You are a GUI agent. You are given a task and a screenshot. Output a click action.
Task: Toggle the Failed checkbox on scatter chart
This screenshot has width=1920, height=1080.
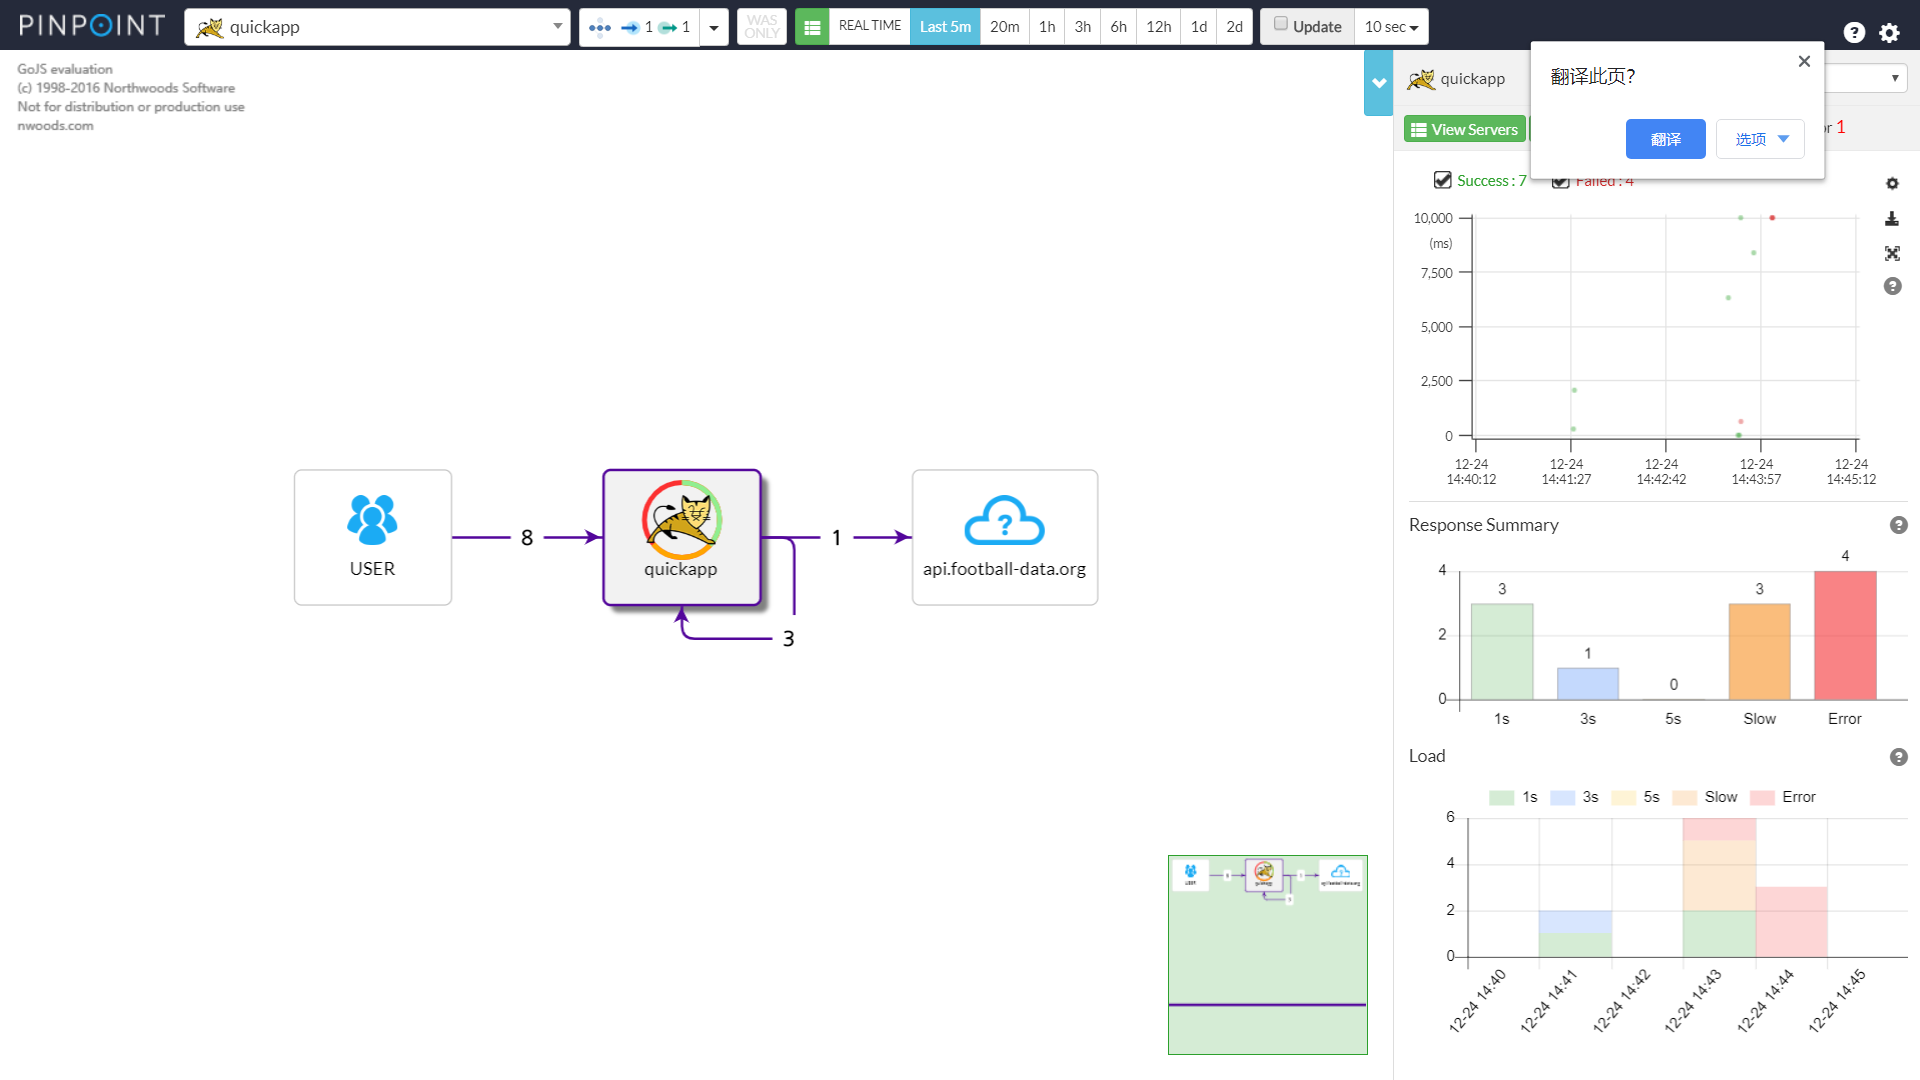click(1560, 182)
